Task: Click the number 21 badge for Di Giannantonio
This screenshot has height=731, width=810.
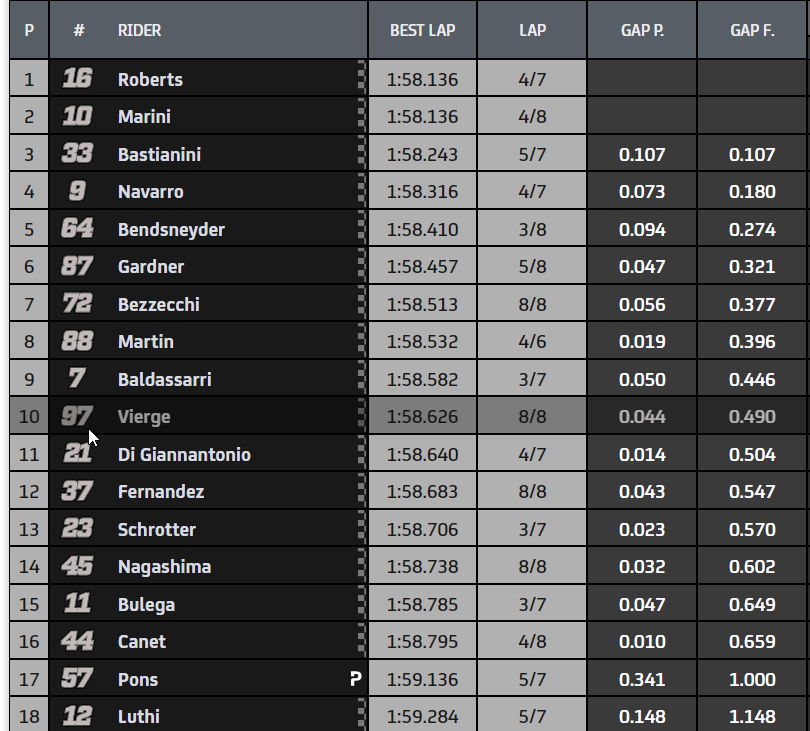Action: tap(77, 454)
